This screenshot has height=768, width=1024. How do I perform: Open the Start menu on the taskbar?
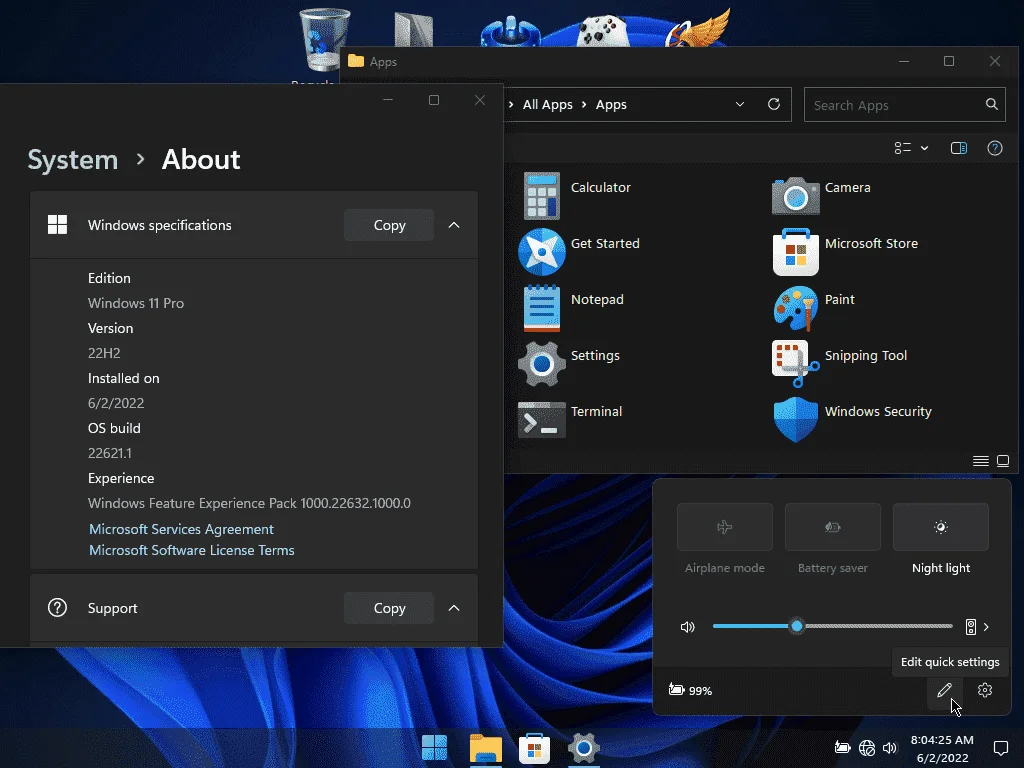pyautogui.click(x=434, y=748)
